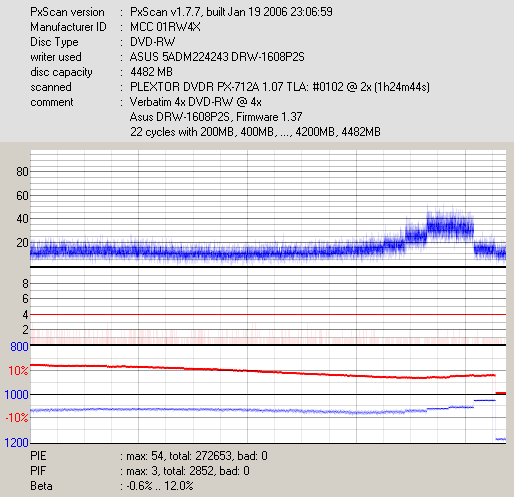Image resolution: width=514 pixels, height=497 pixels.
Task: Click the Disc Type value DVD-RW
Action: click(153, 42)
